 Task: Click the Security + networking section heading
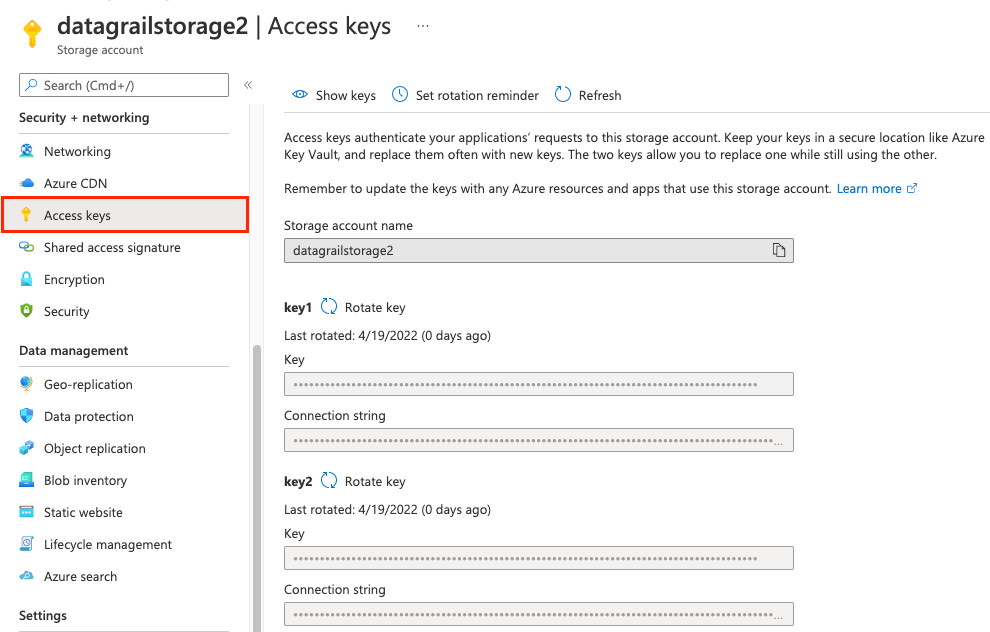(84, 117)
